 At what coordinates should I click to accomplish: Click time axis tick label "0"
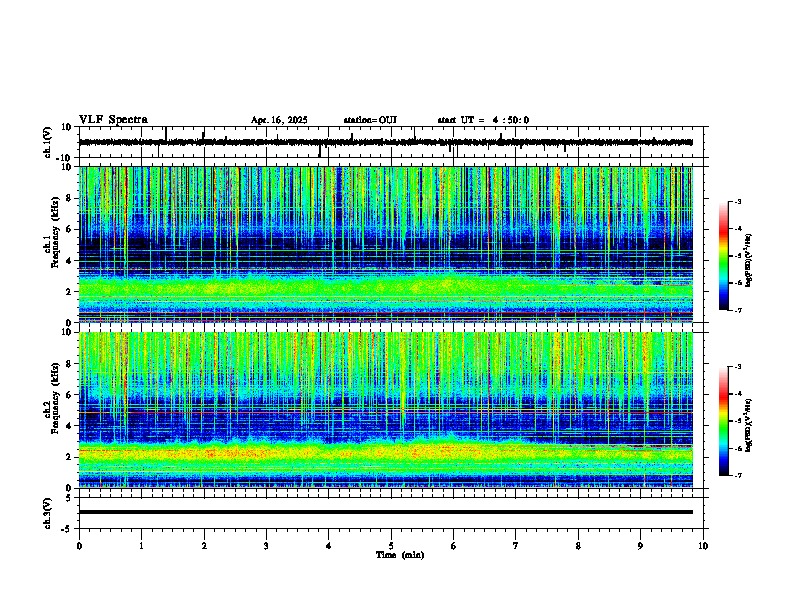(x=79, y=546)
